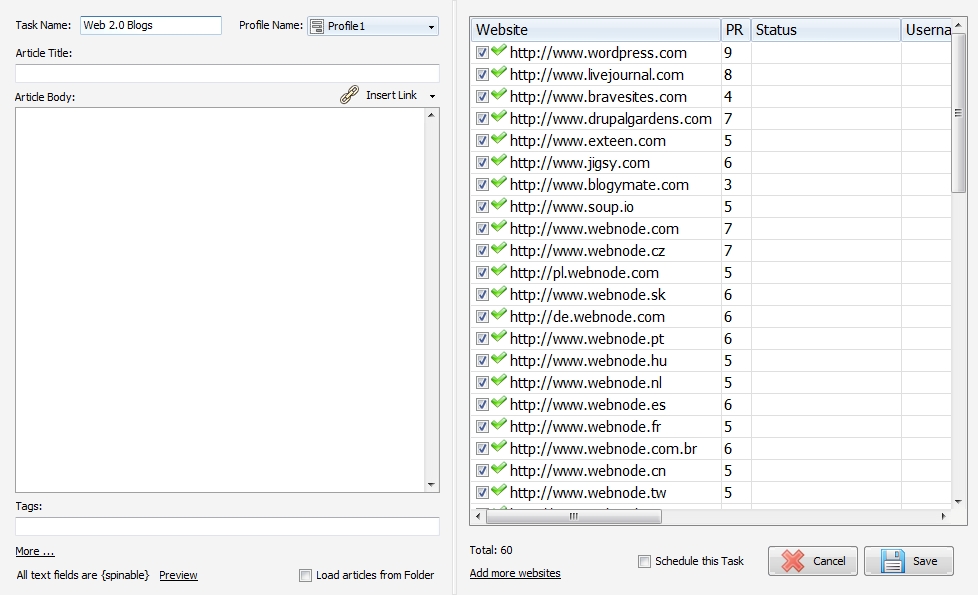Click Article Body scrollbar down arrow
This screenshot has height=595, width=978.
click(x=431, y=485)
